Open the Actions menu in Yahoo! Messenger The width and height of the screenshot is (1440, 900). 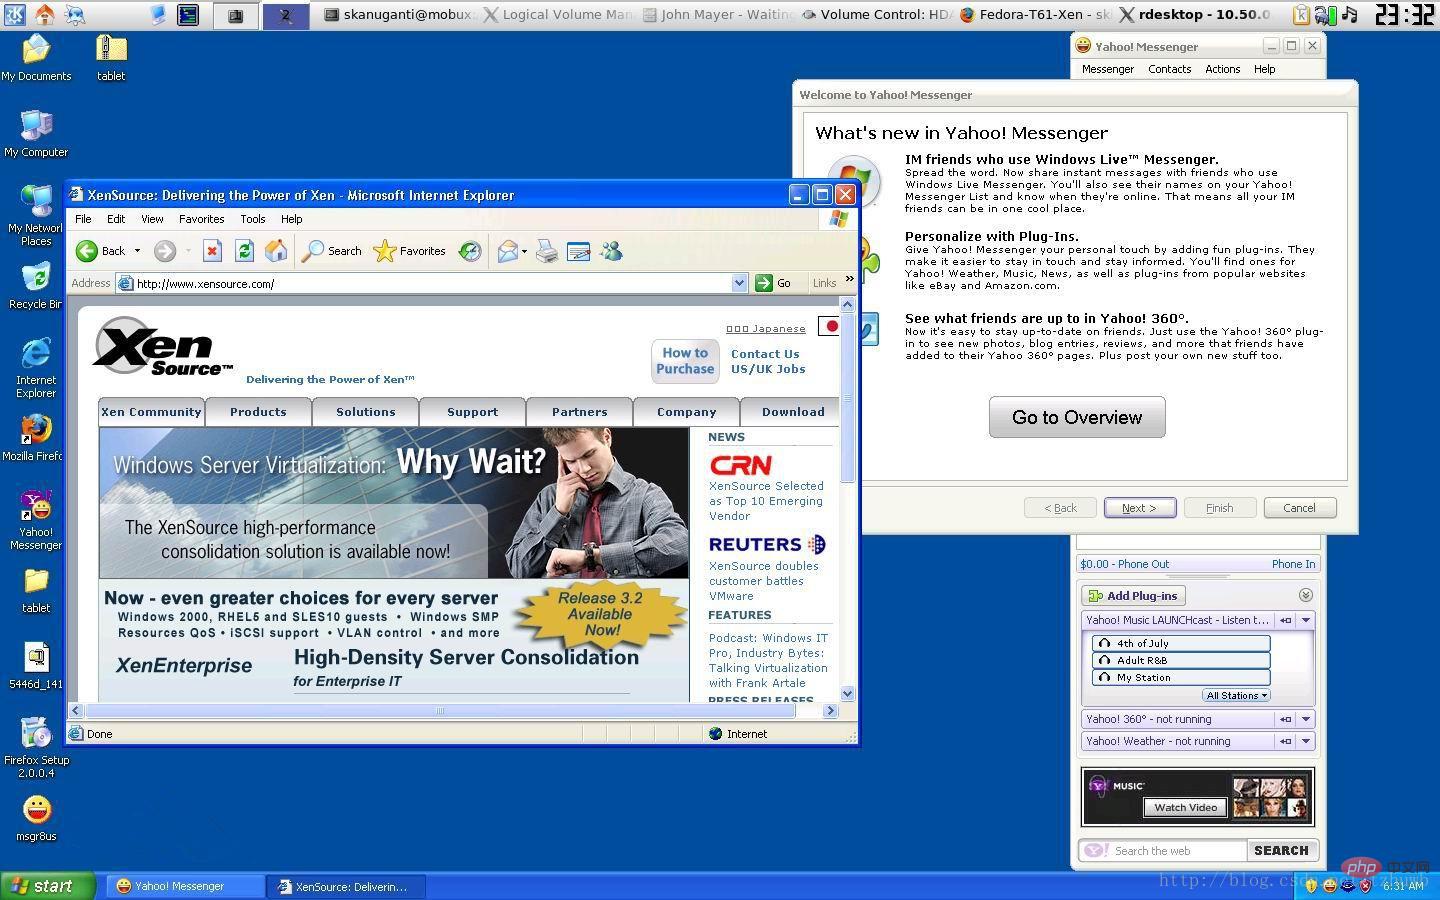coord(1222,69)
